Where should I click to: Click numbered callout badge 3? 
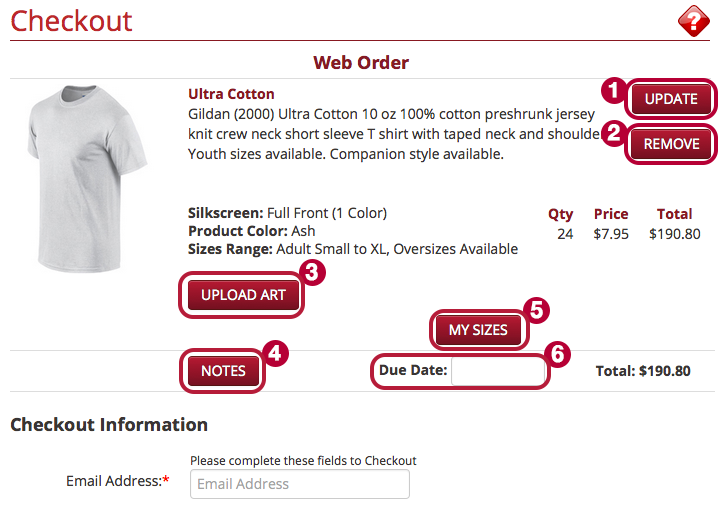[x=312, y=272]
